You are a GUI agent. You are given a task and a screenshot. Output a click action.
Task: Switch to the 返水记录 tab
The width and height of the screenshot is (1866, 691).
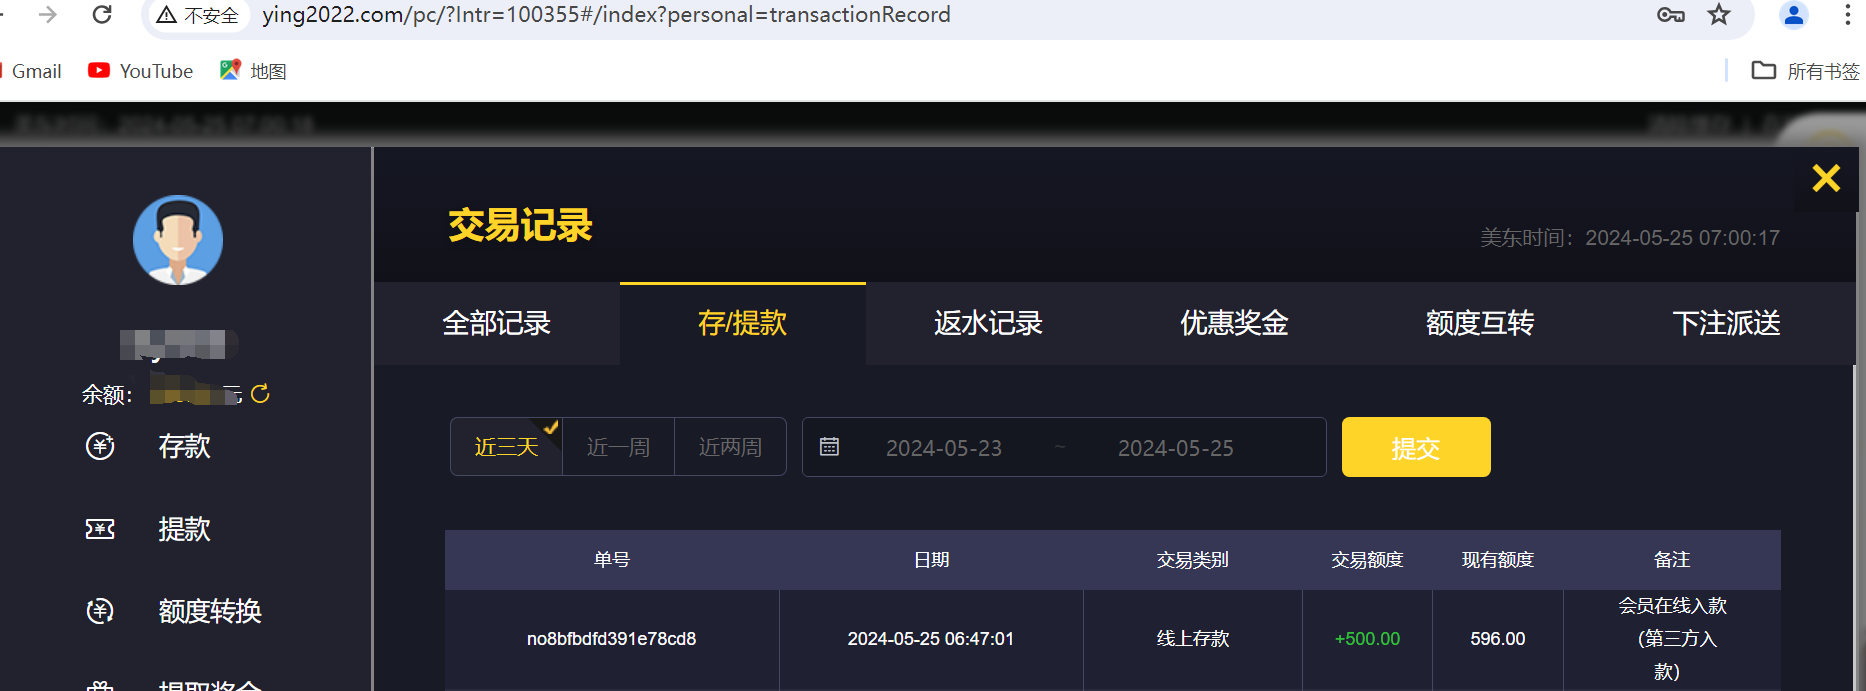pyautogui.click(x=989, y=324)
